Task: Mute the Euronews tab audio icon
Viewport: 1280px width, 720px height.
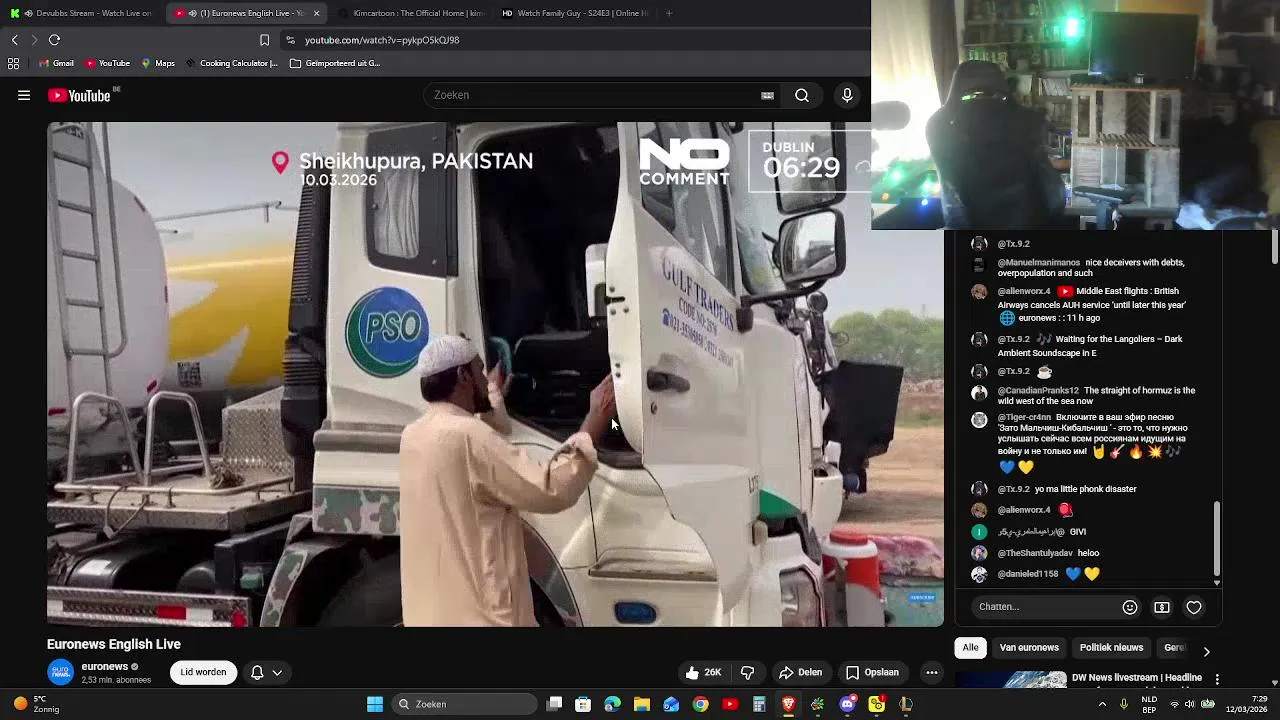Action: pos(192,13)
